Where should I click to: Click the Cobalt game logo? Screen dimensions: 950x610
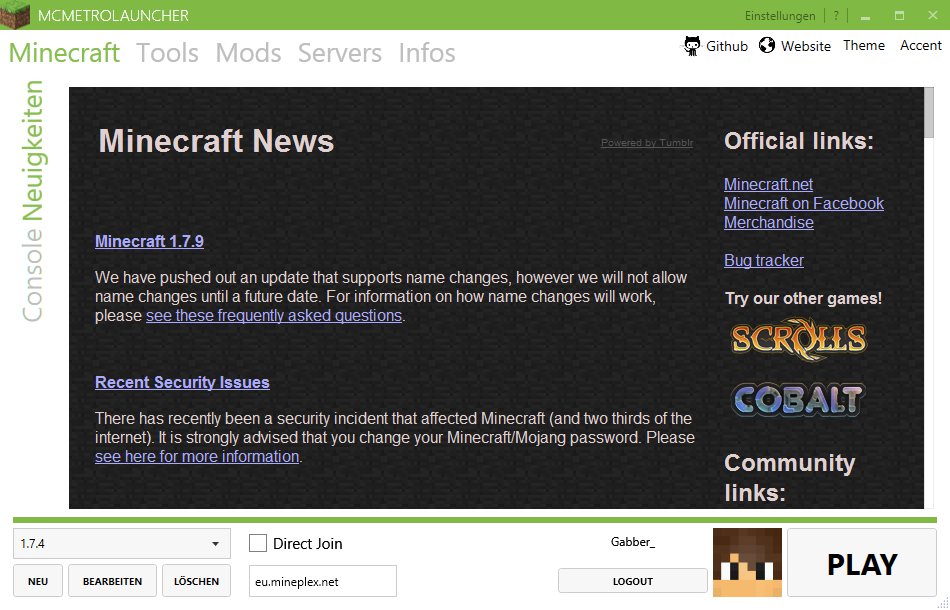point(798,400)
